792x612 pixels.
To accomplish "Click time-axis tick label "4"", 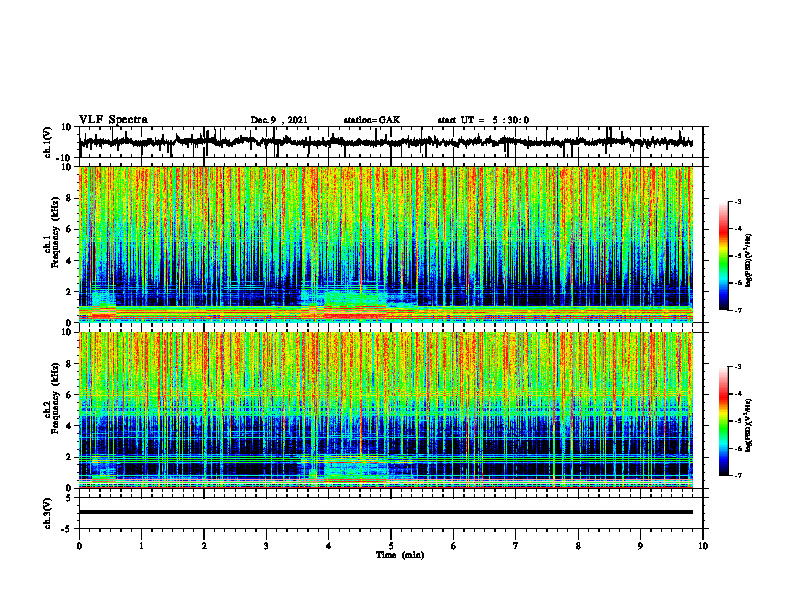I will coord(329,546).
